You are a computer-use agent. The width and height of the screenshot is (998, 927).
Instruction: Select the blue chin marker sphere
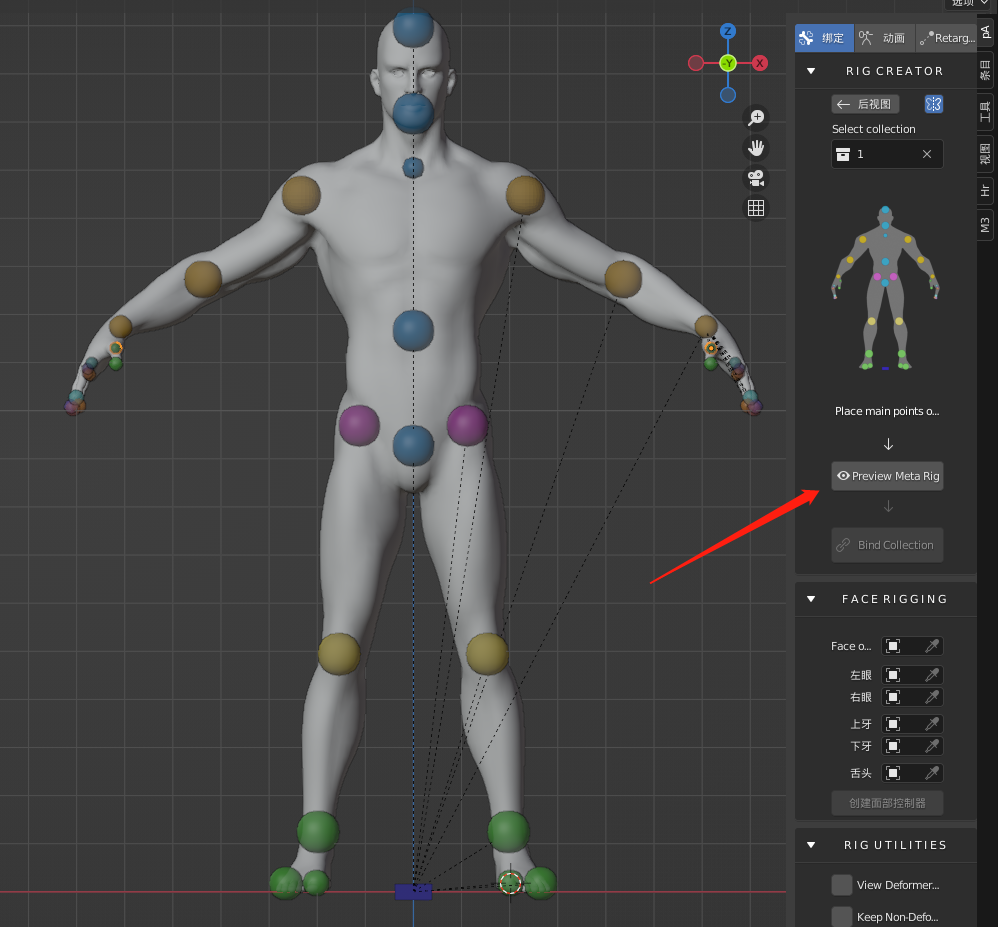tap(413, 113)
